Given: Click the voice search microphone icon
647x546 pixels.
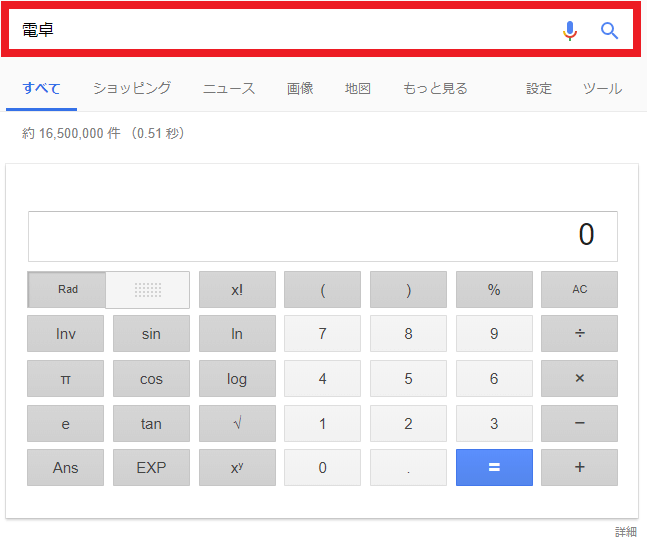Looking at the screenshot, I should [570, 31].
